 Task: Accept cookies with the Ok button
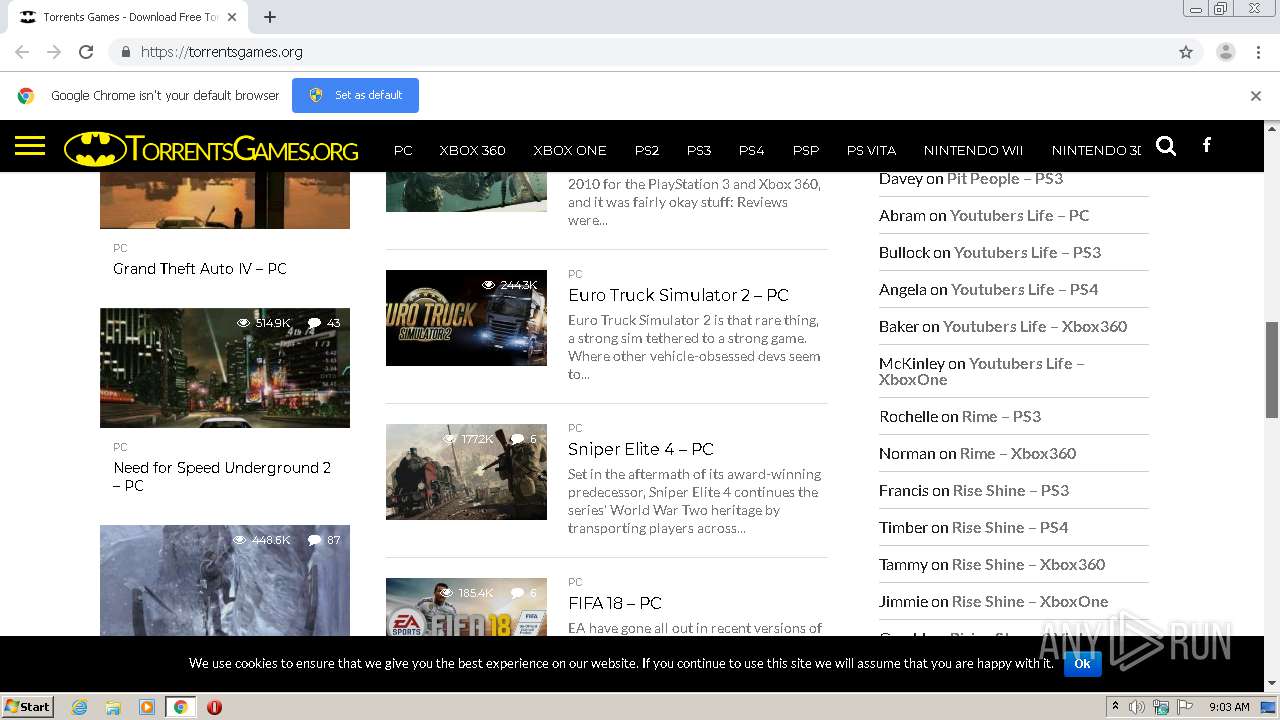[x=1082, y=663]
